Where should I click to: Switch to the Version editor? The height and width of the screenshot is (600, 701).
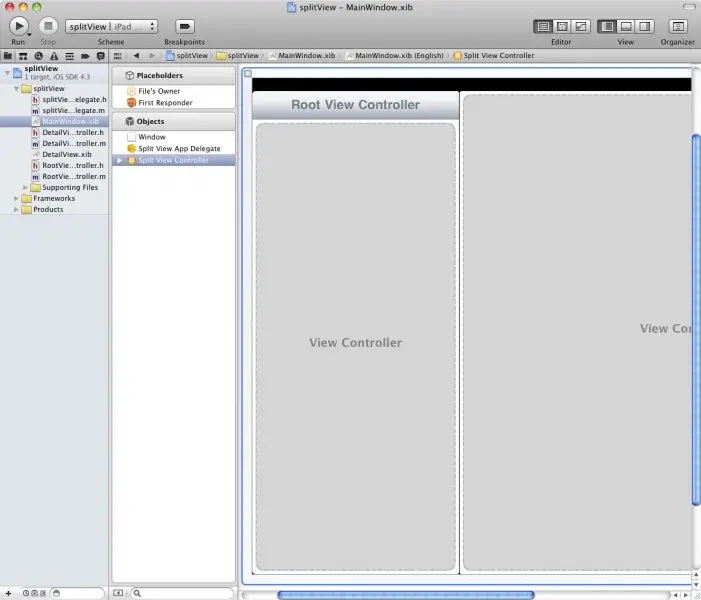[x=580, y=26]
